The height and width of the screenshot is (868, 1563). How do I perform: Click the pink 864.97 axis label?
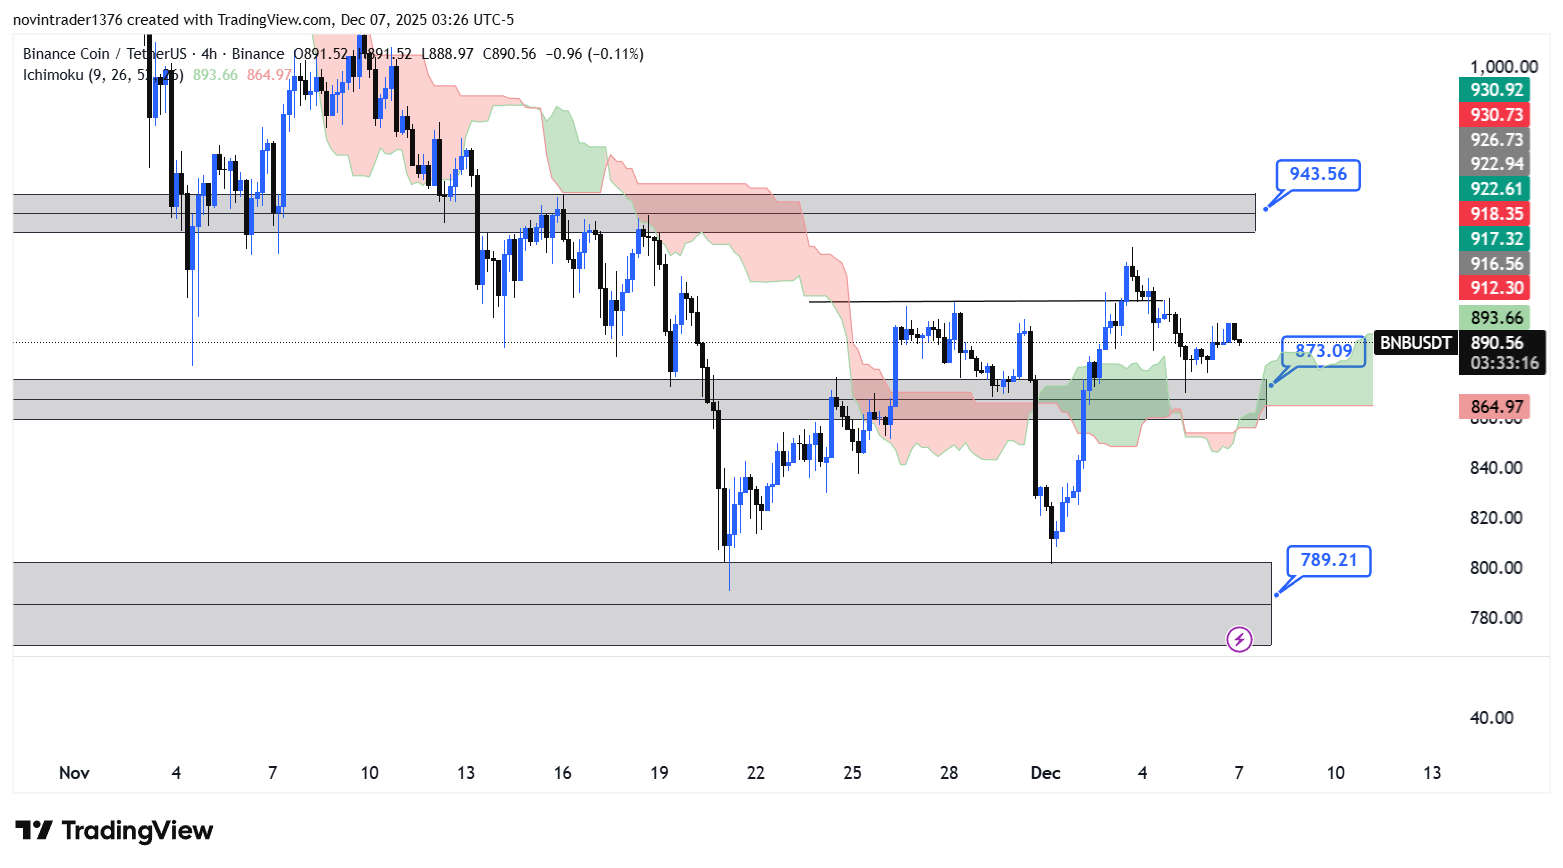(1496, 407)
